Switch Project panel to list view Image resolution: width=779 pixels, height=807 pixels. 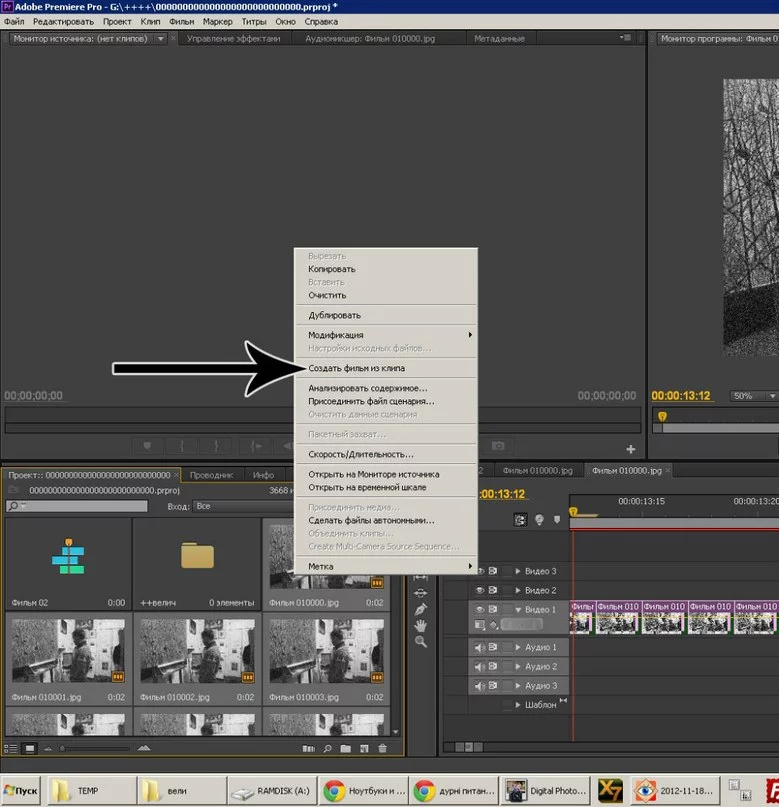click(12, 748)
